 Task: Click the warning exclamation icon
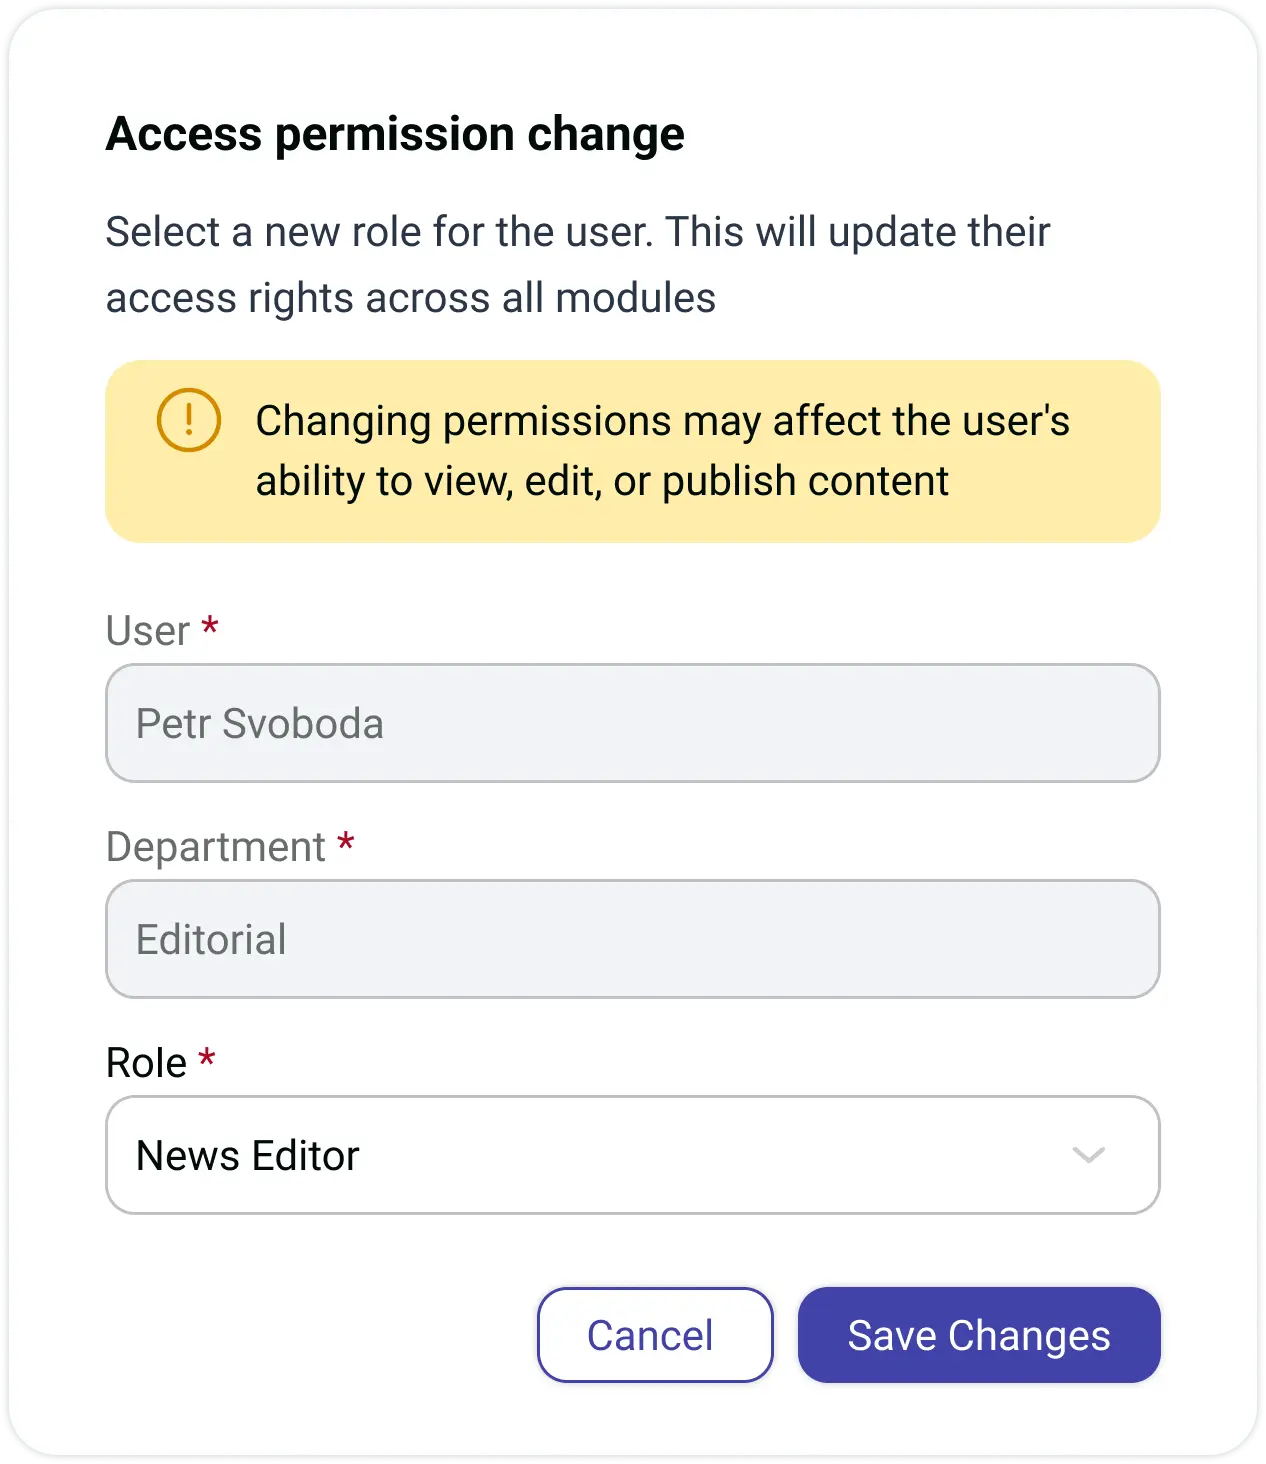click(188, 420)
